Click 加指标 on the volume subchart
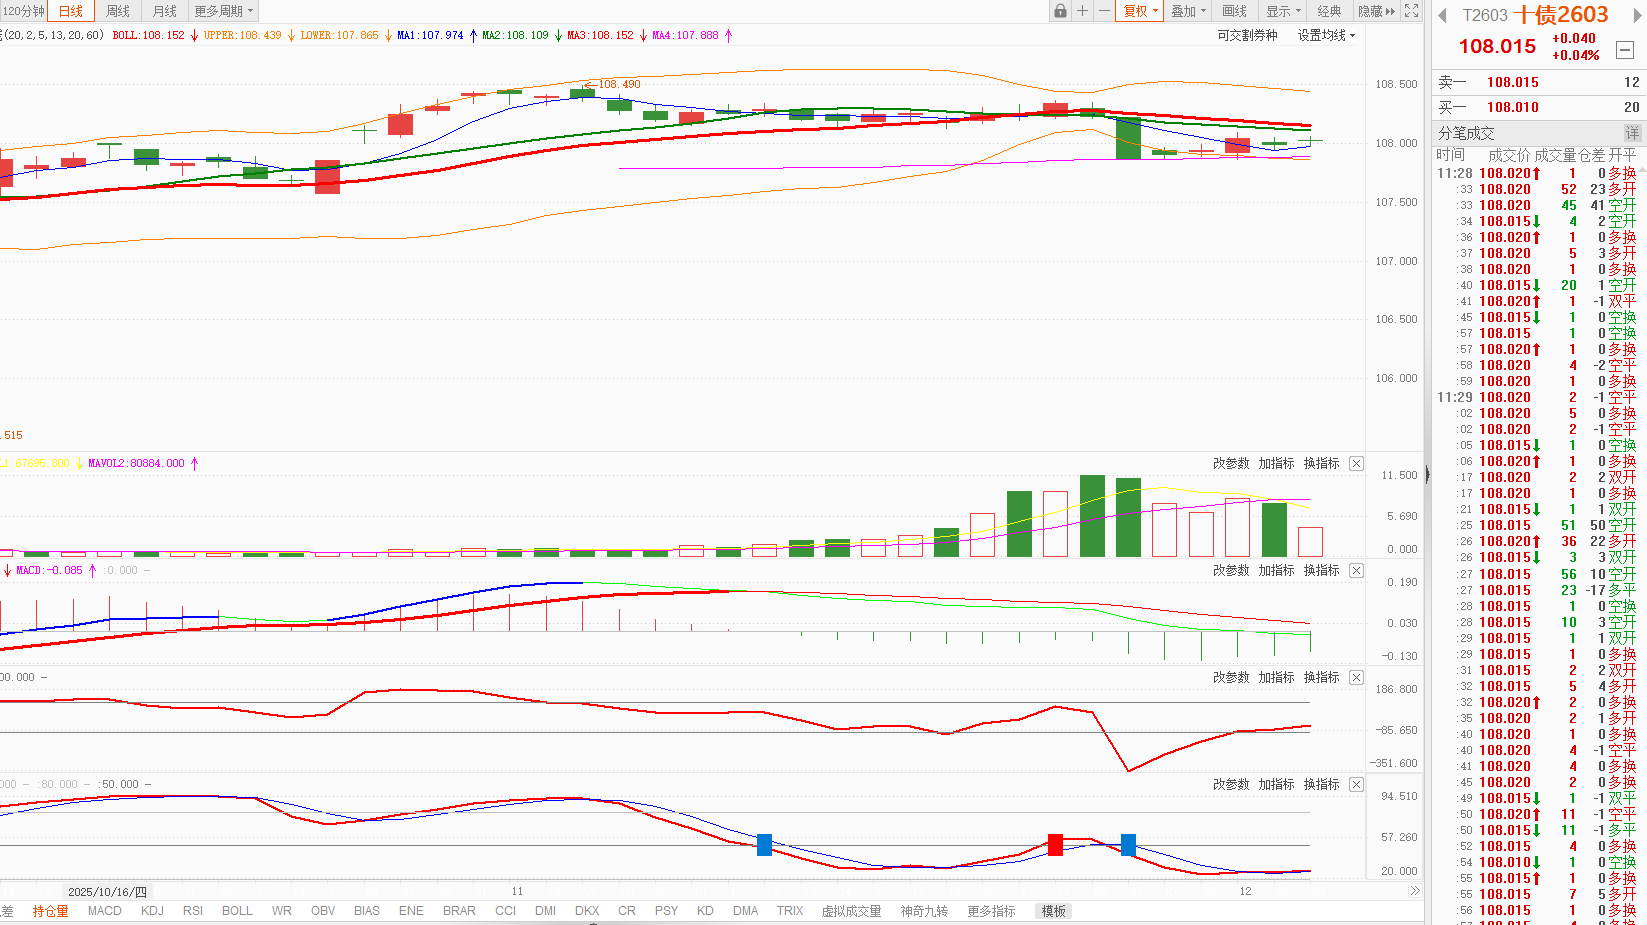The height and width of the screenshot is (925, 1647). [1276, 463]
